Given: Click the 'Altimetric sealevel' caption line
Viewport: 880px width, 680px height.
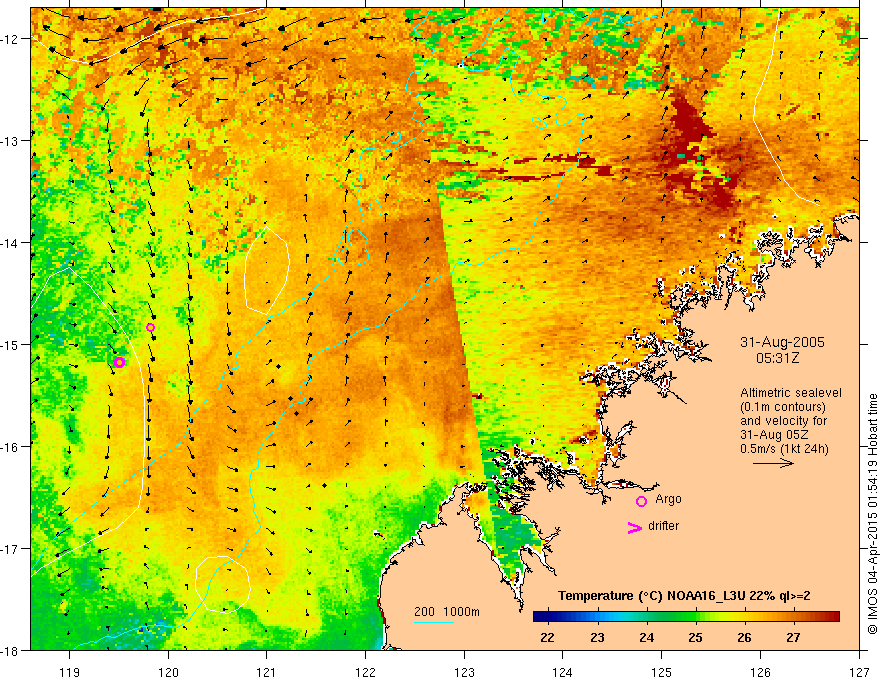Looking at the screenshot, I should point(790,393).
